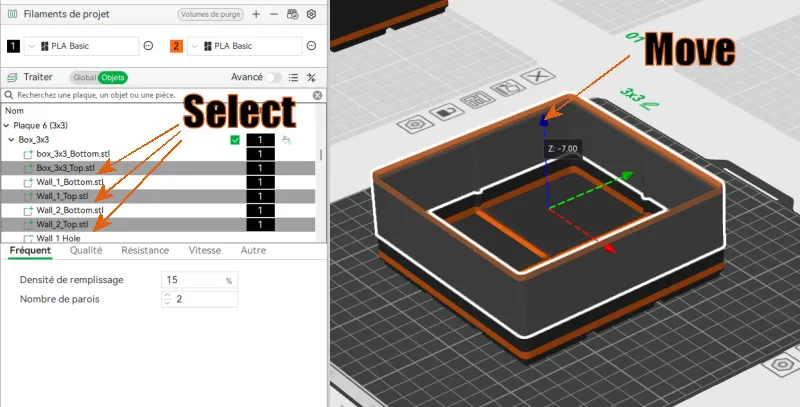
Task: Edit filament 1 preset with ellipsis icon
Action: click(x=148, y=46)
